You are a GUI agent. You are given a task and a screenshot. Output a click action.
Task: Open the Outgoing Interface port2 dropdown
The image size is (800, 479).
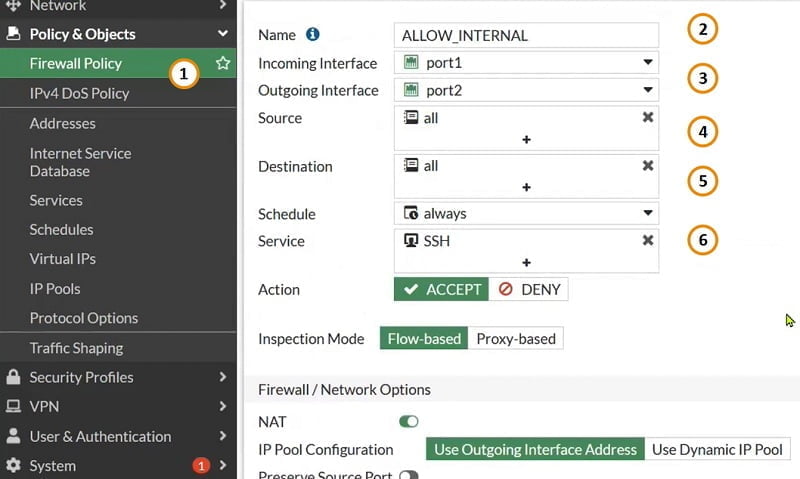point(526,90)
